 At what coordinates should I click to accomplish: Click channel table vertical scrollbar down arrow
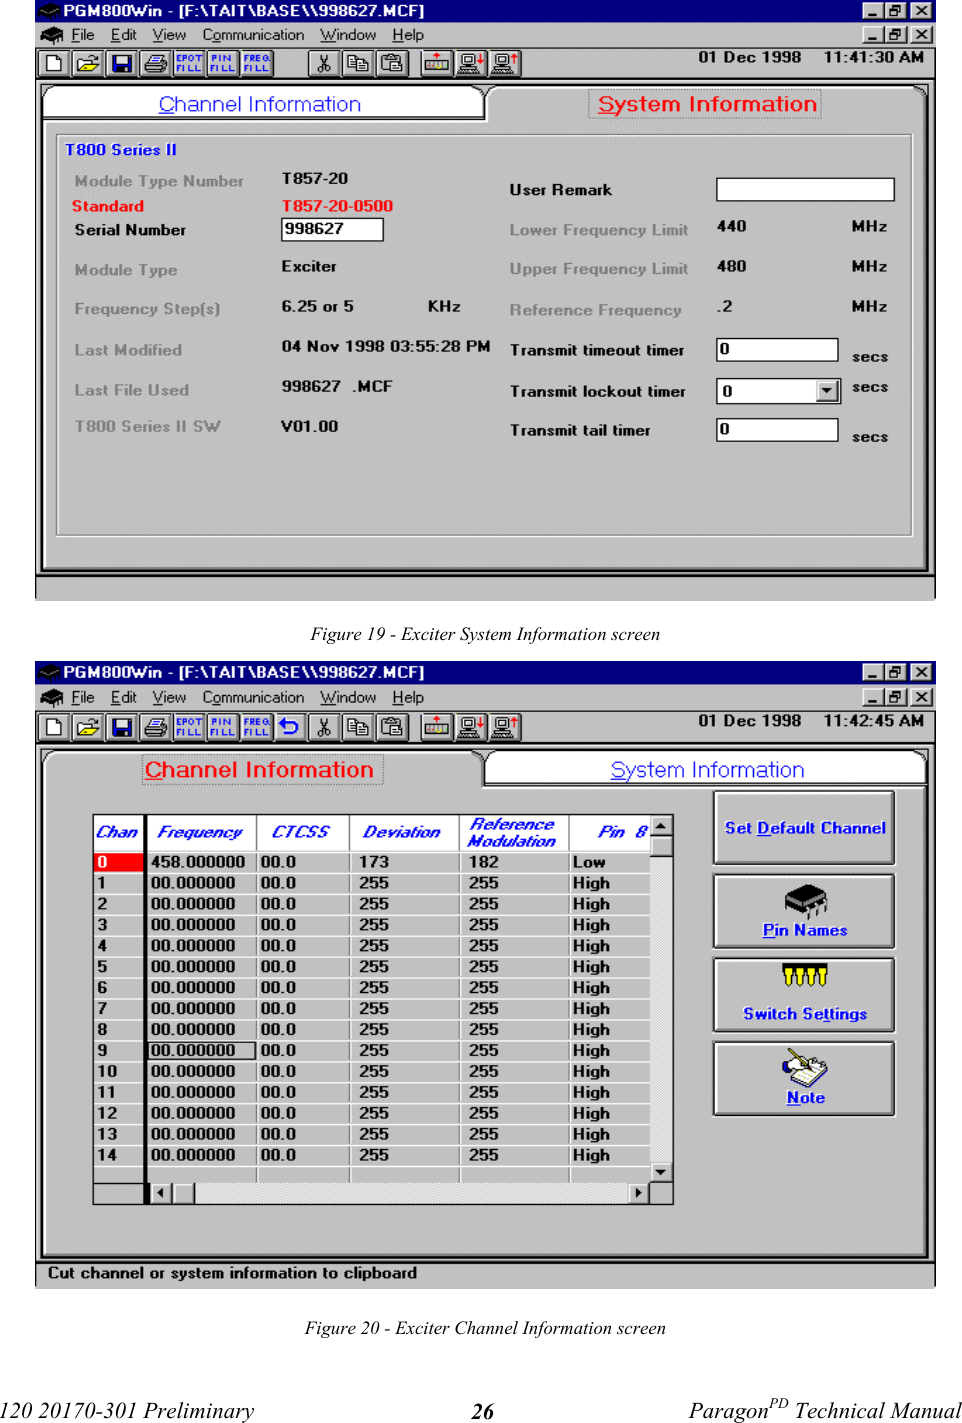661,1172
